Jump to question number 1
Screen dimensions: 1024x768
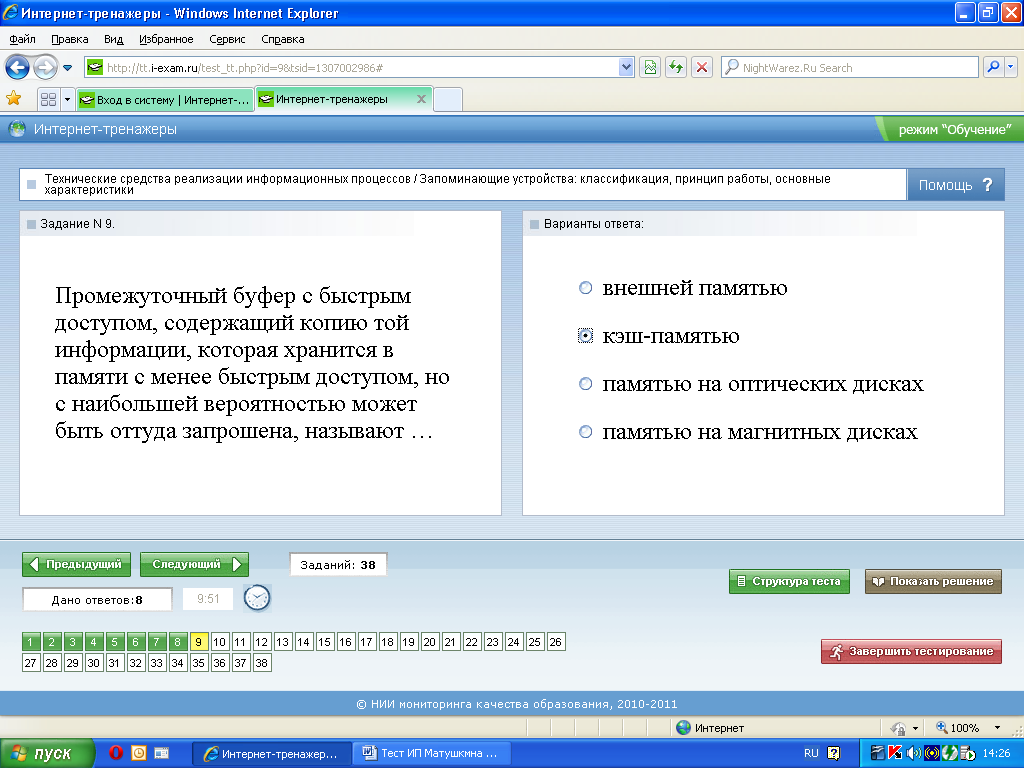[31, 642]
